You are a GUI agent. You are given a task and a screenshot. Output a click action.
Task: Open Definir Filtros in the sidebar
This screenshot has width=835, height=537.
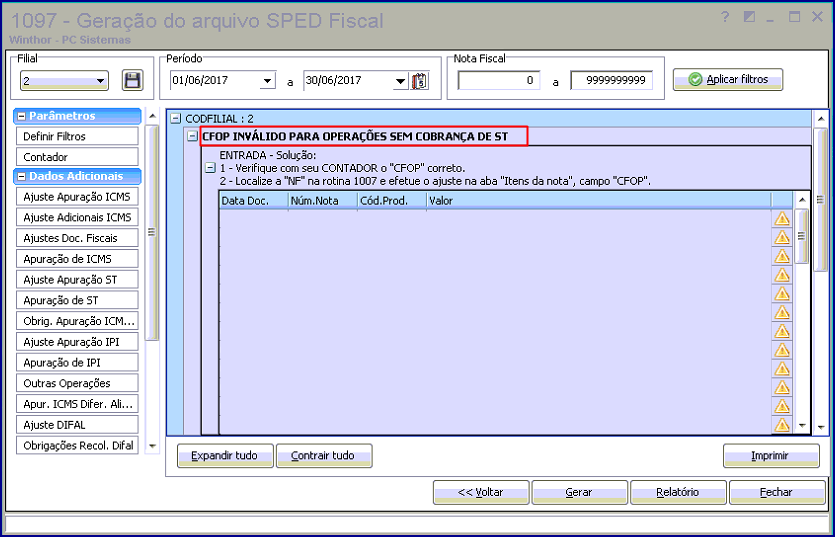coord(77,136)
